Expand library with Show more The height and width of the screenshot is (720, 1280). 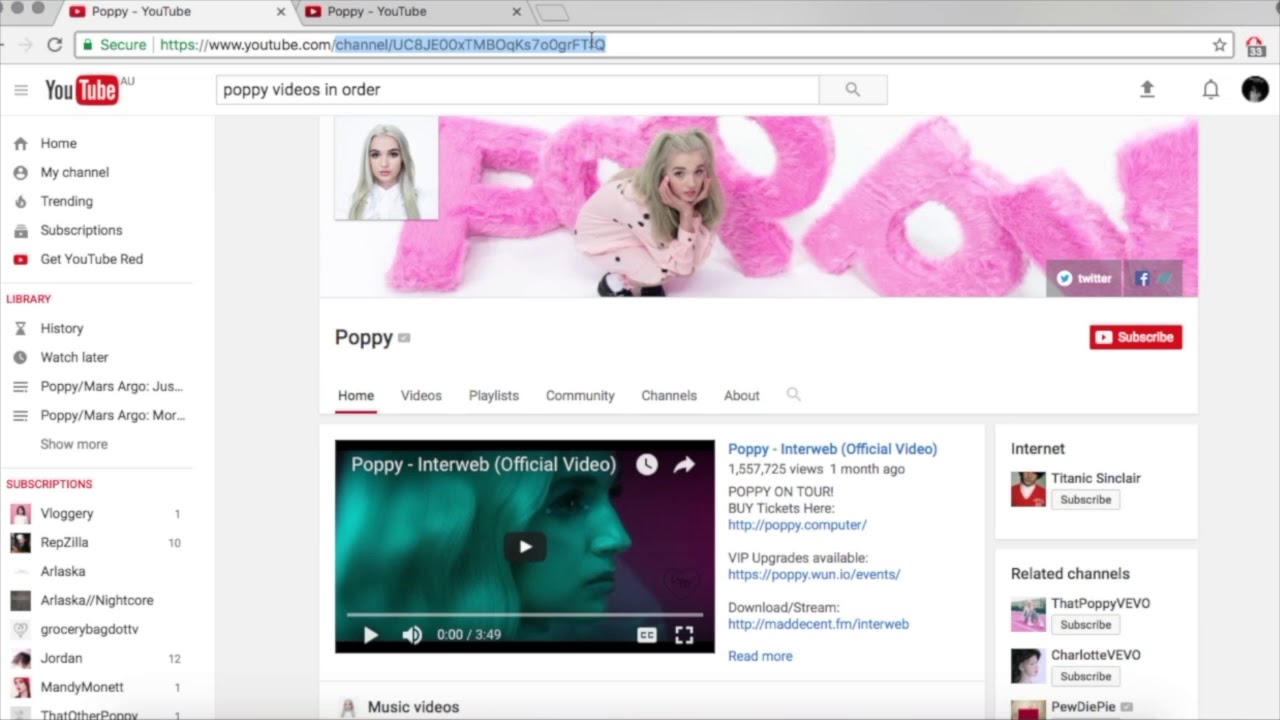pyautogui.click(x=74, y=444)
